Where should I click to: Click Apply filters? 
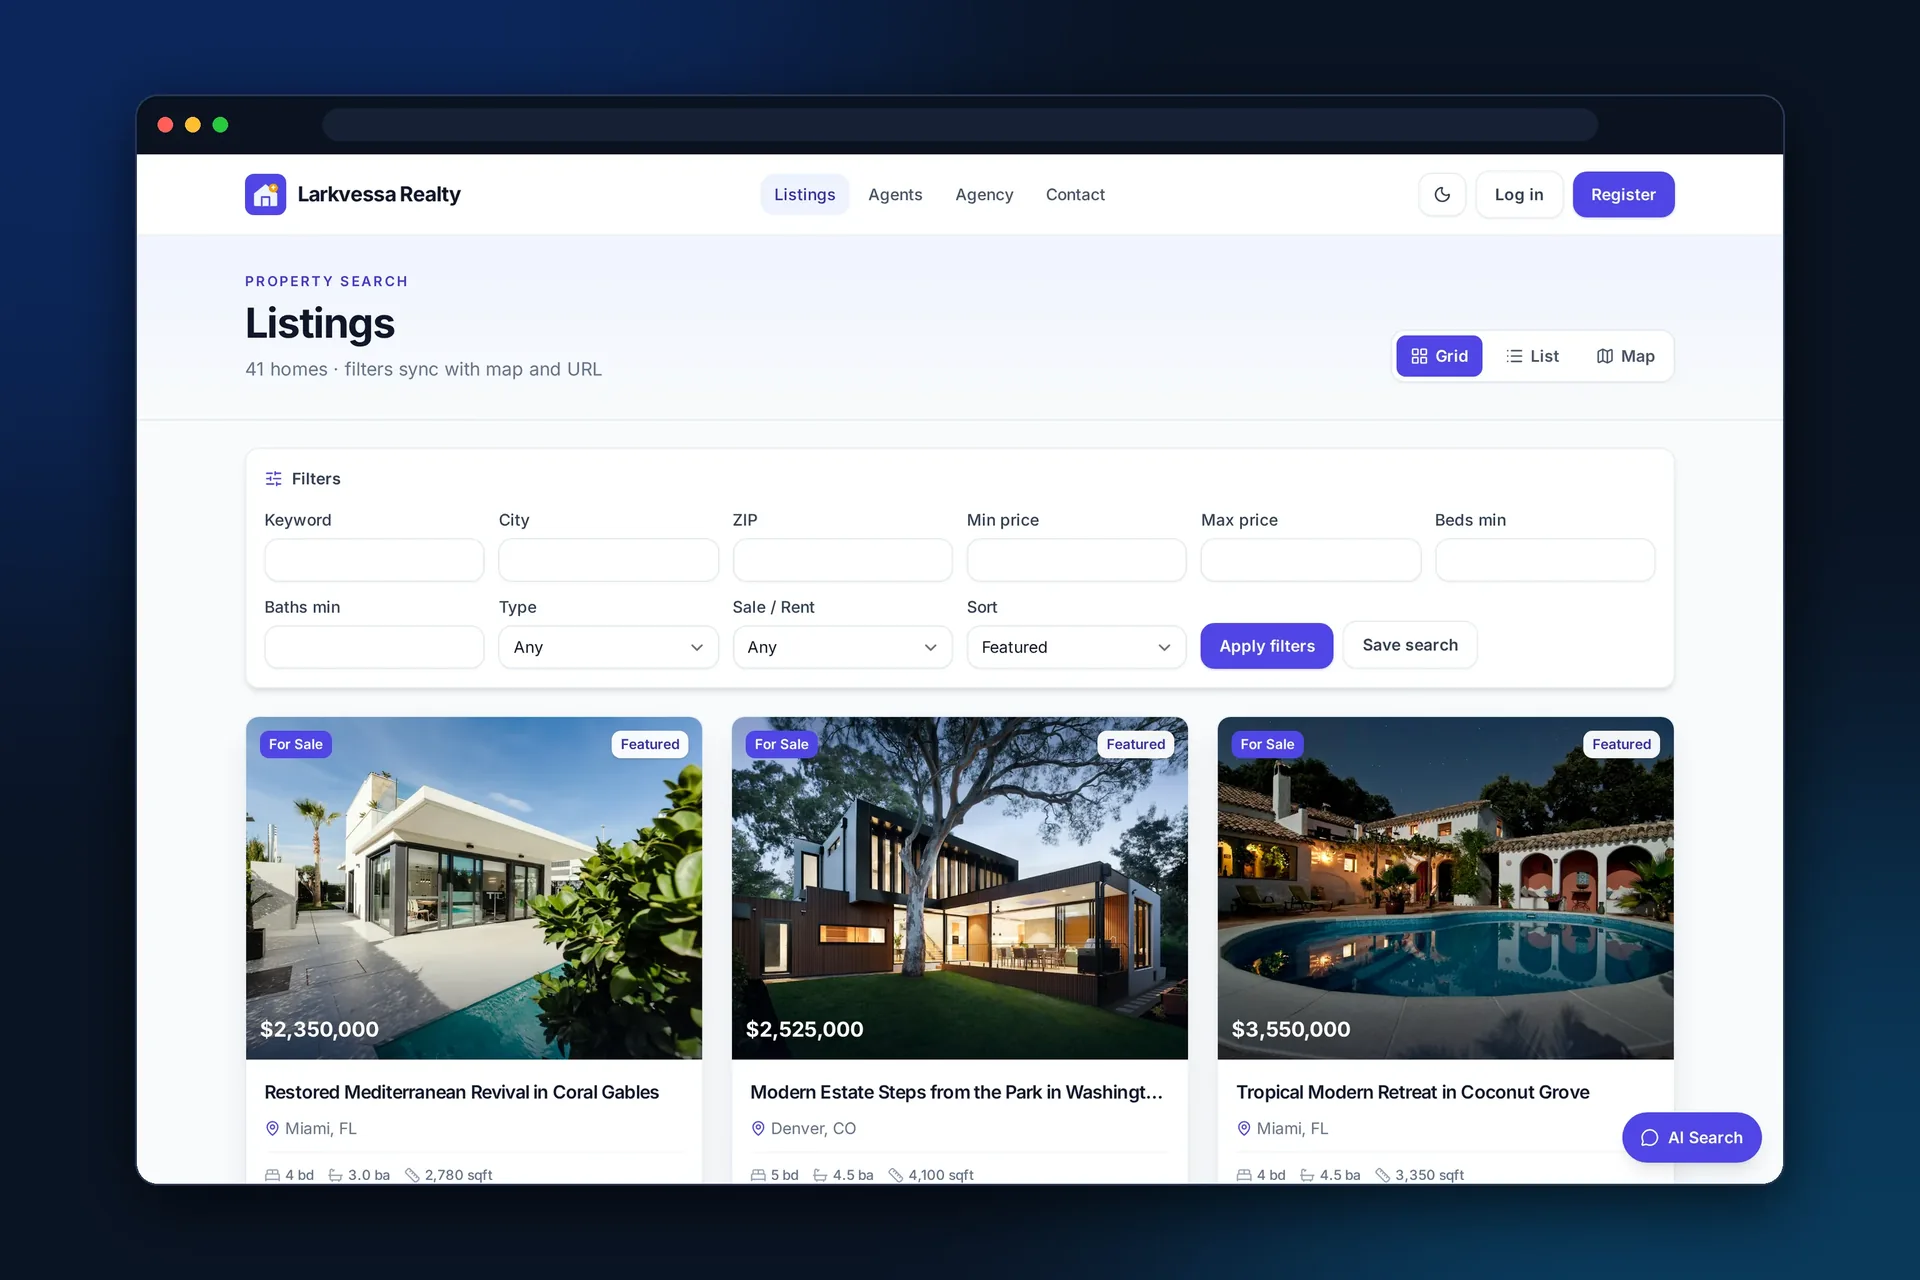pos(1267,646)
